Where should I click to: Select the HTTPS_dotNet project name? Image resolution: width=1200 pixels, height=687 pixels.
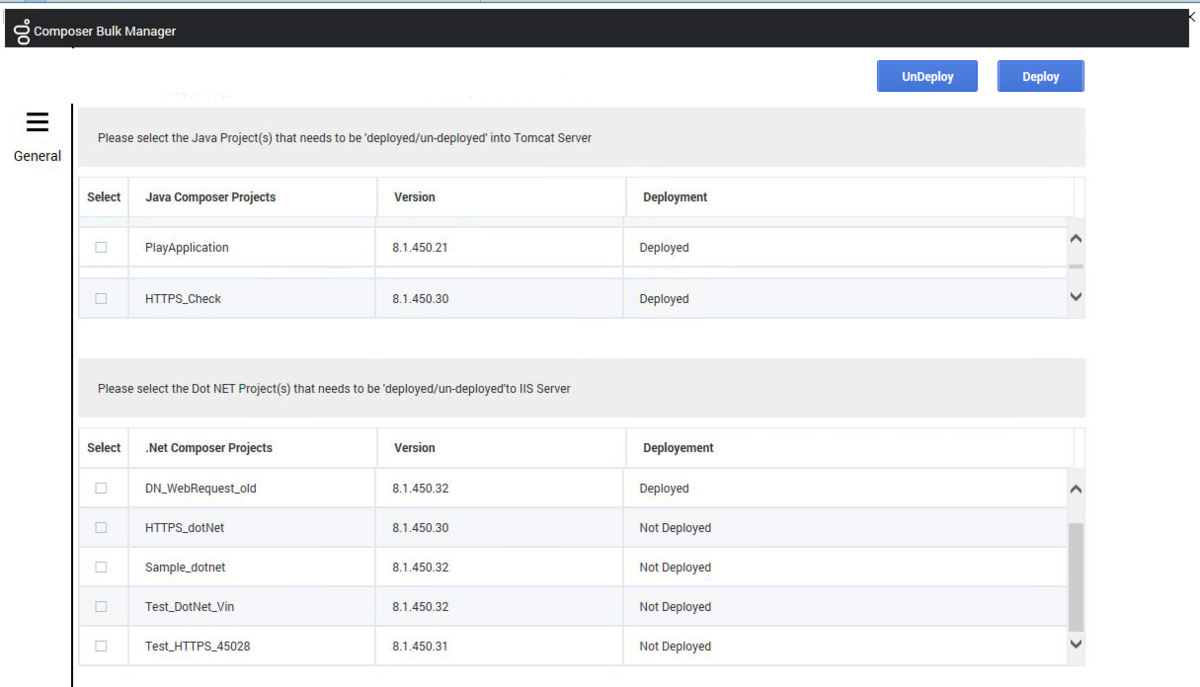(184, 528)
